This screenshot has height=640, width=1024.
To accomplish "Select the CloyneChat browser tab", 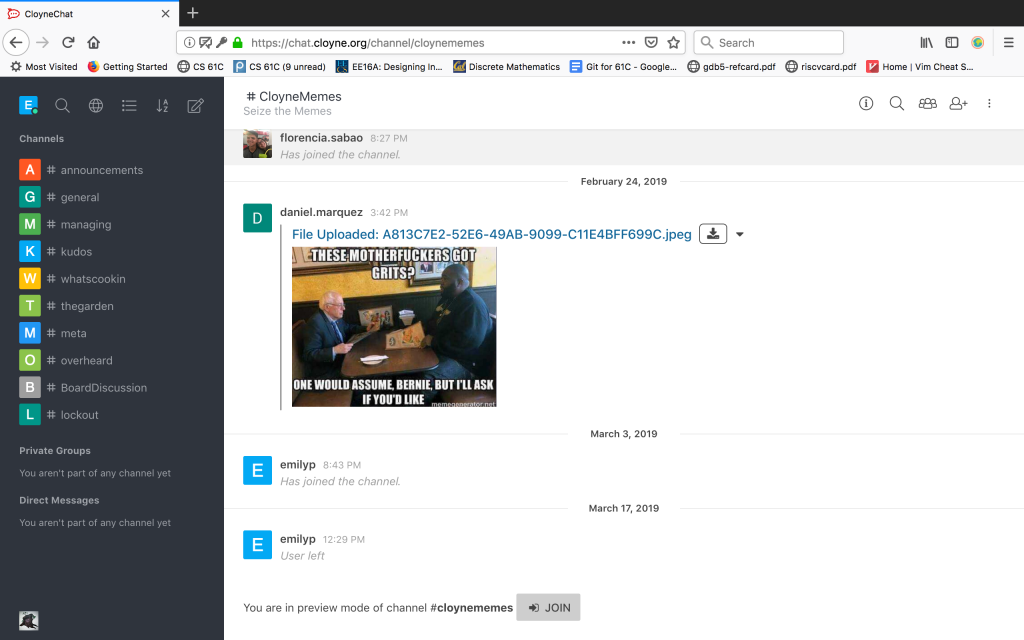I will coord(89,14).
